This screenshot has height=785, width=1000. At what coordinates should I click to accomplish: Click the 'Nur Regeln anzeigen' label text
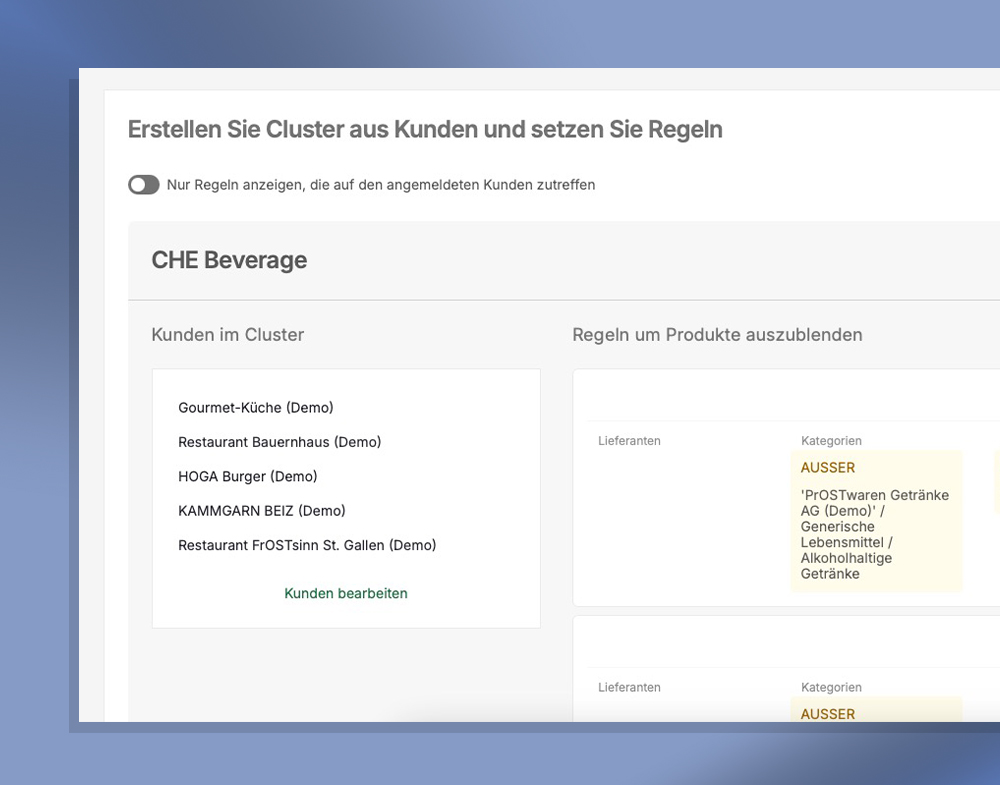click(380, 185)
